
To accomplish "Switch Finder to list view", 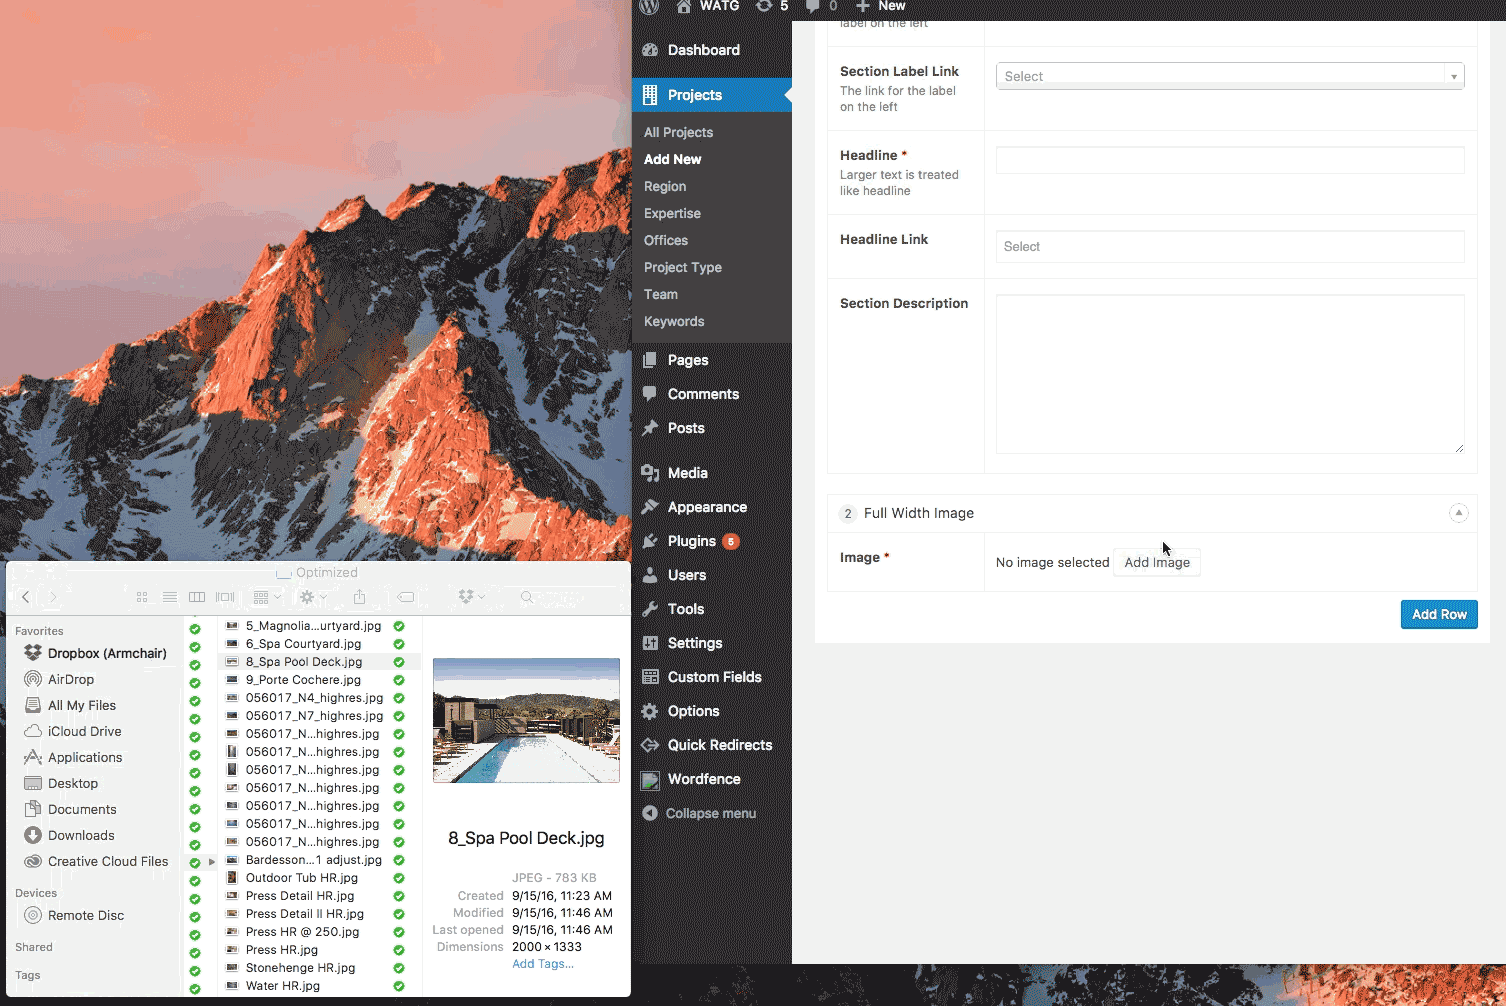I will [170, 597].
